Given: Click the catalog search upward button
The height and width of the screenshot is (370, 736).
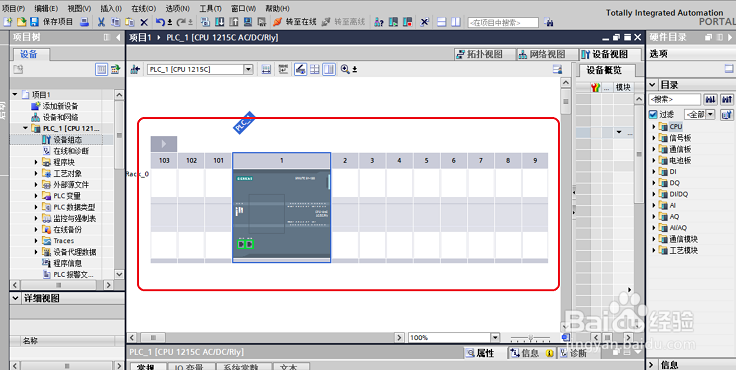Looking at the screenshot, I should [x=727, y=100].
